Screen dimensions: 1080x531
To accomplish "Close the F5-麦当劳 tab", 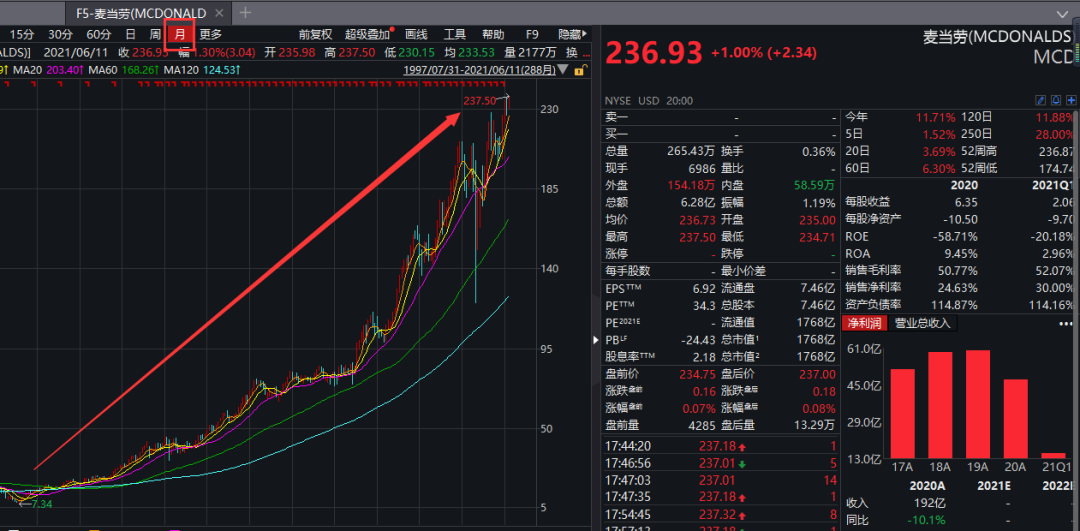I will point(219,13).
